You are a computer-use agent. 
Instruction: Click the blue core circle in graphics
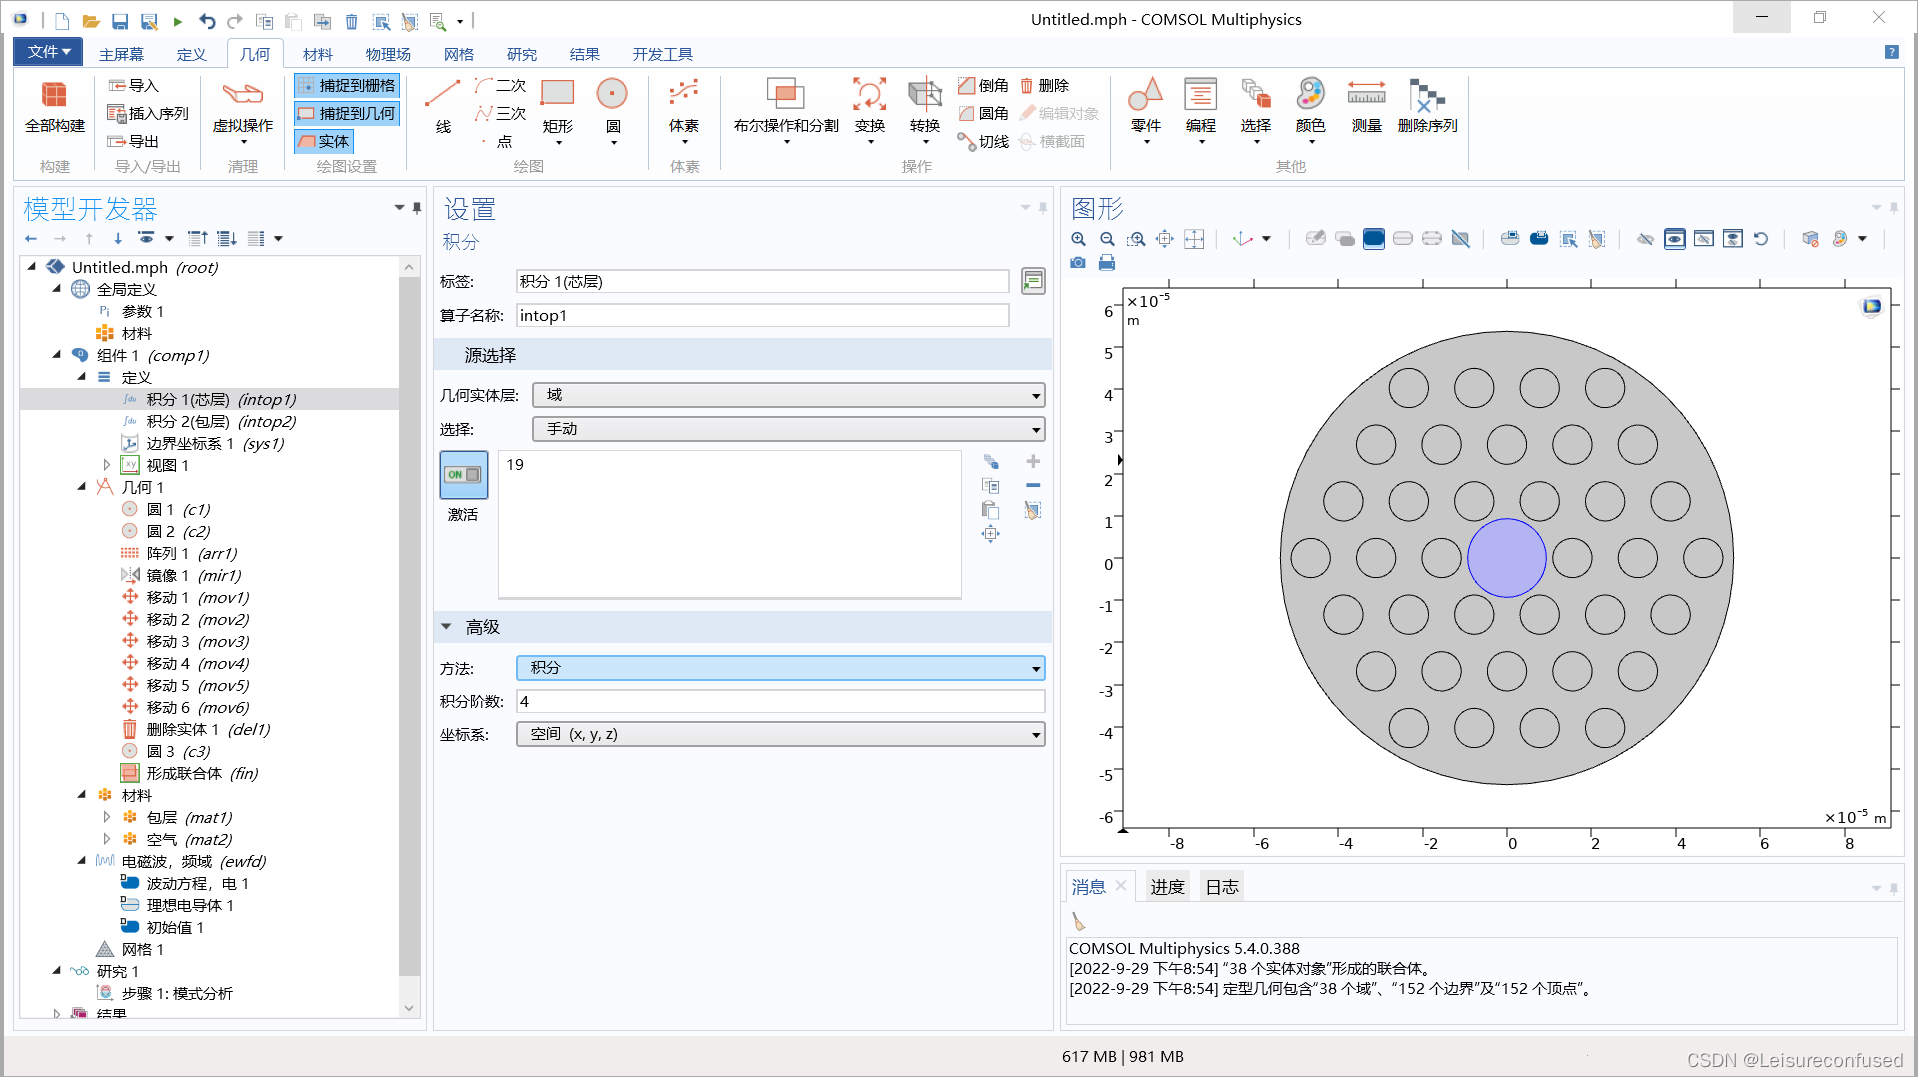tap(1506, 558)
